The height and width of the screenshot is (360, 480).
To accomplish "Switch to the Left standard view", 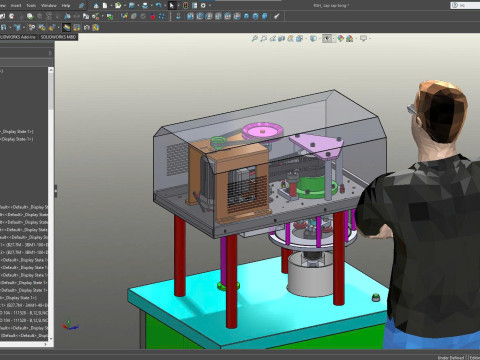I will [209, 16].
